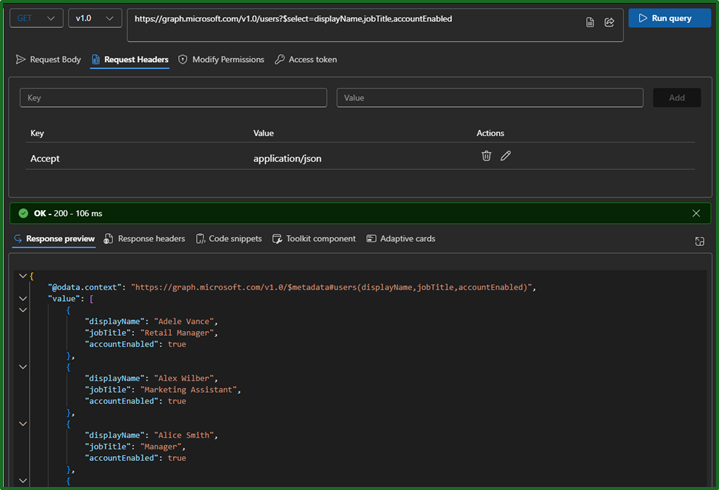Open the GET method dropdown
Screen dimensions: 719x490
[x=36, y=18]
